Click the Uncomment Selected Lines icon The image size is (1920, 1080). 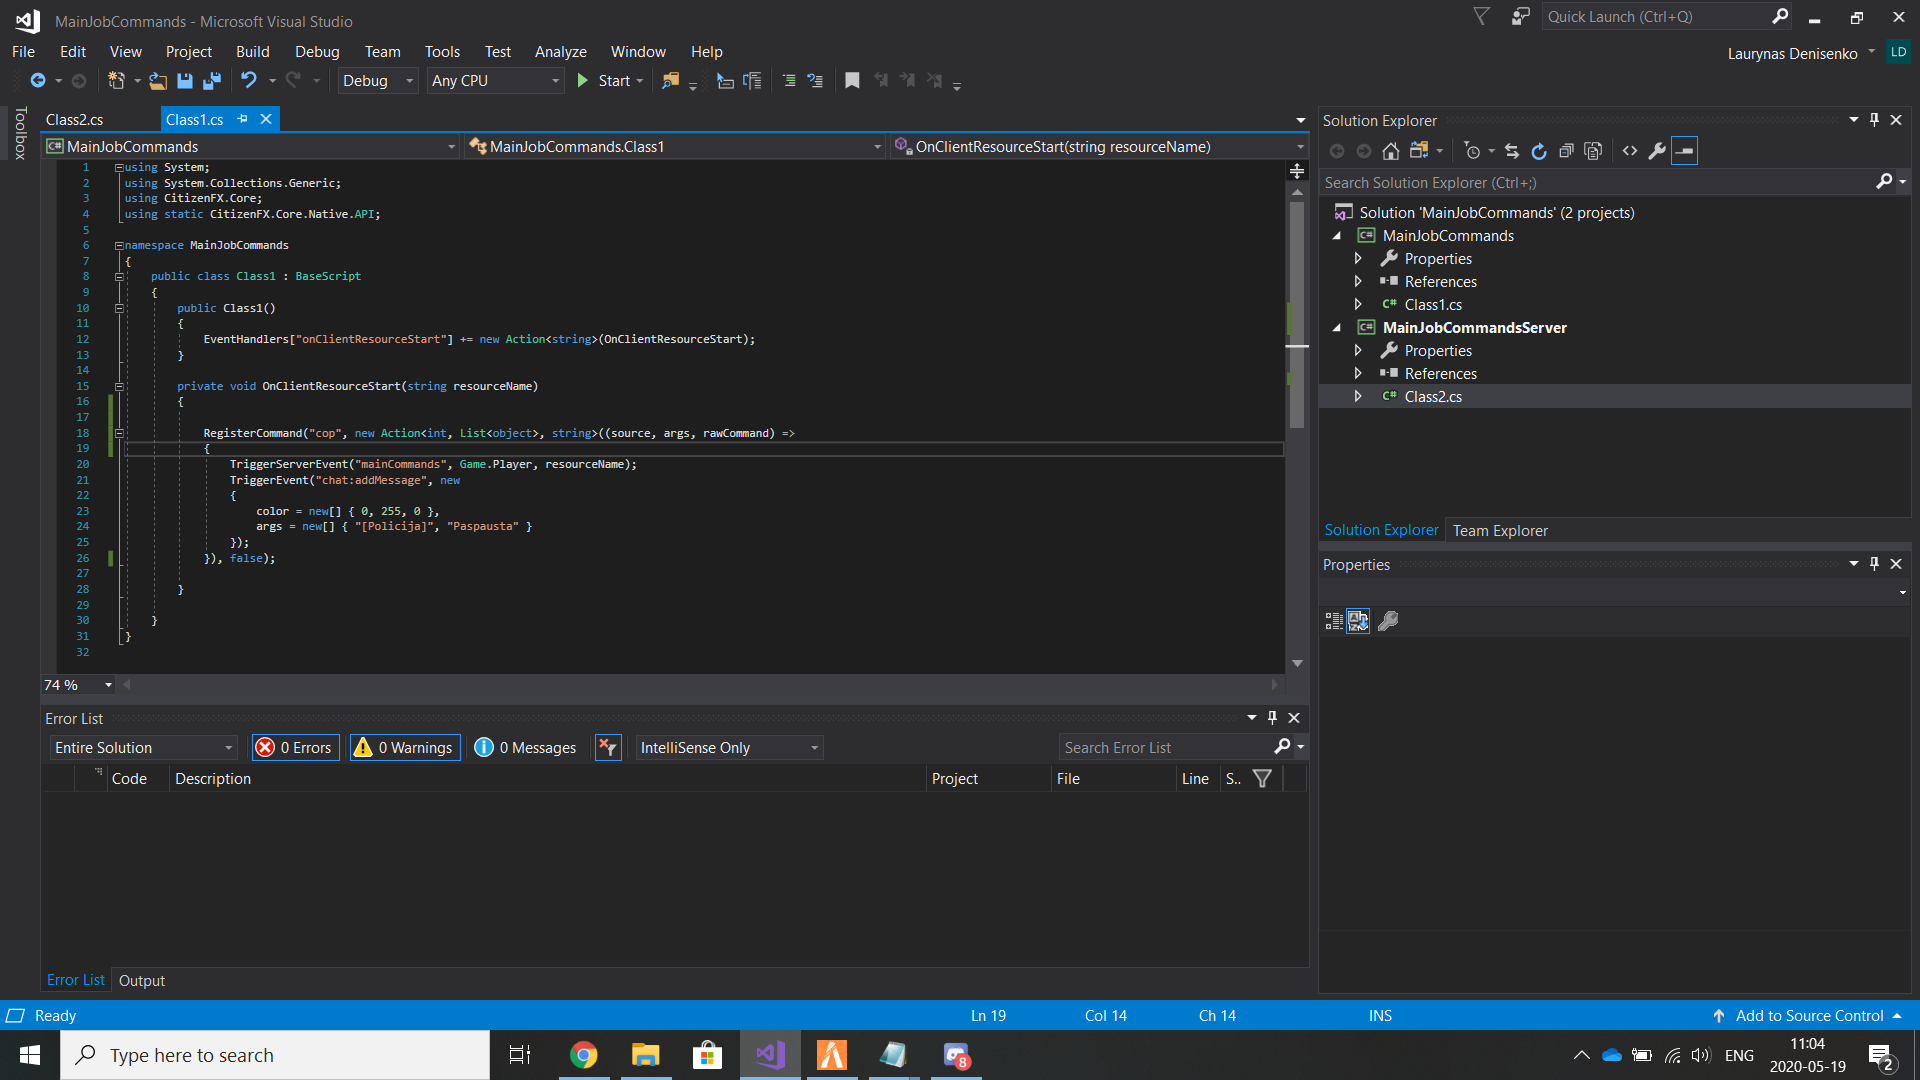tap(817, 80)
